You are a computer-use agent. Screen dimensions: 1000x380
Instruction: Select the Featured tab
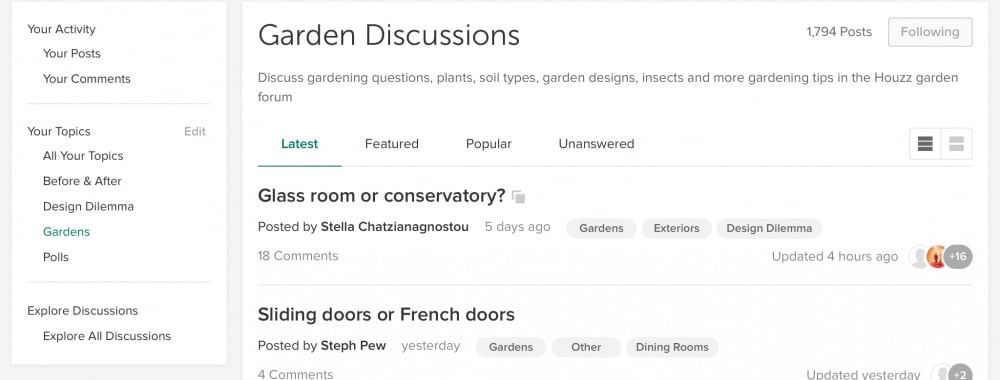(x=392, y=144)
